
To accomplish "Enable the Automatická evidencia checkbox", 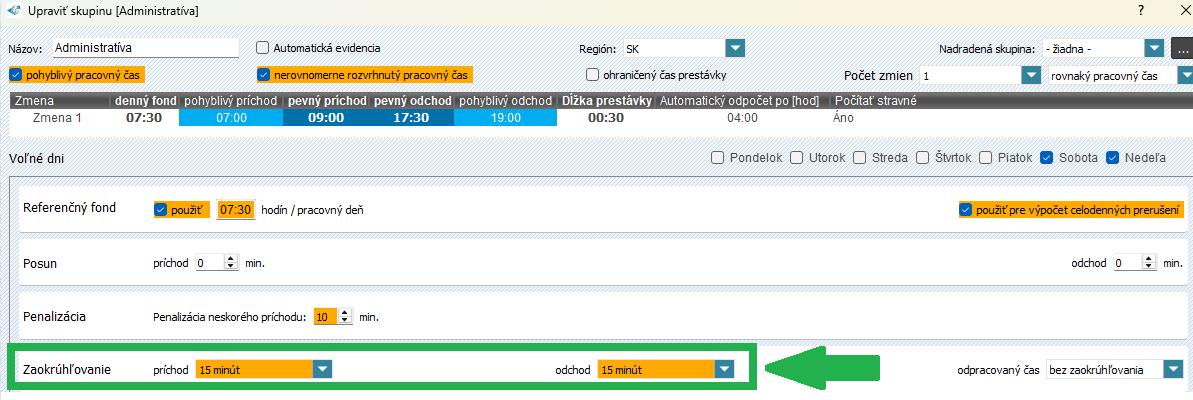I will [x=264, y=48].
